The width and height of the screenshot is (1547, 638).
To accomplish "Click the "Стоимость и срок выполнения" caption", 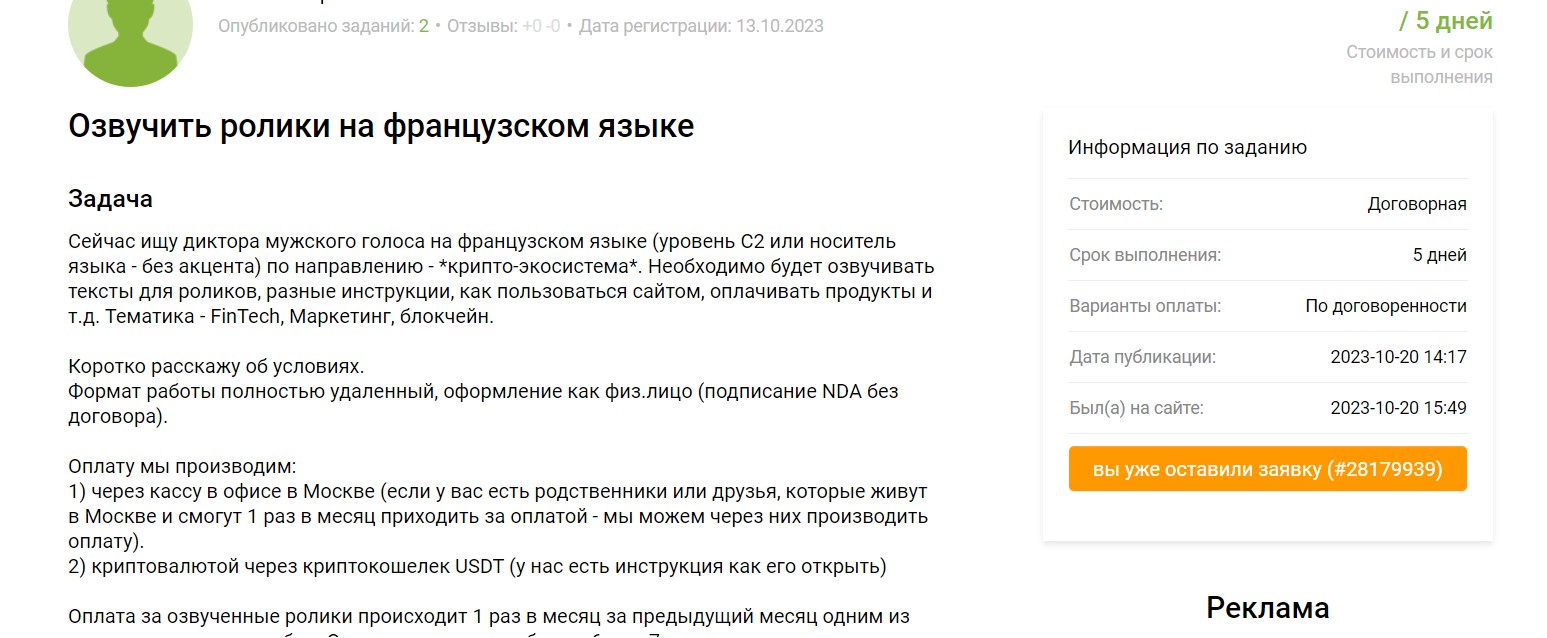I will pos(1419,64).
